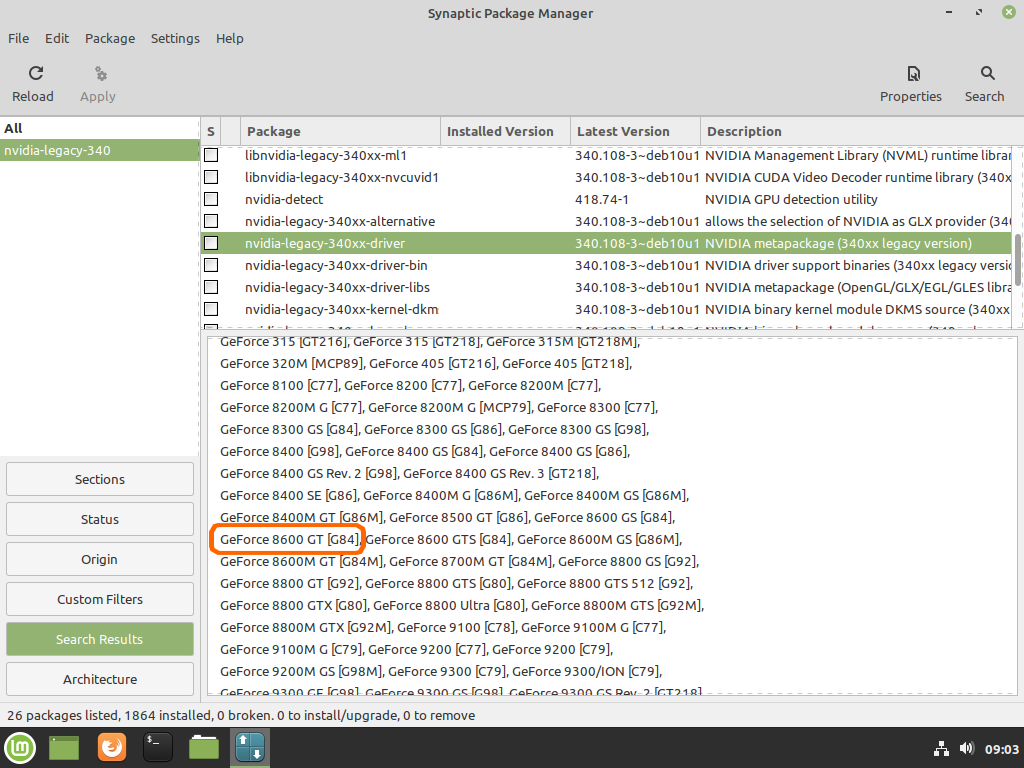The height and width of the screenshot is (768, 1024).
Task: Open the Package menu
Action: click(x=110, y=38)
